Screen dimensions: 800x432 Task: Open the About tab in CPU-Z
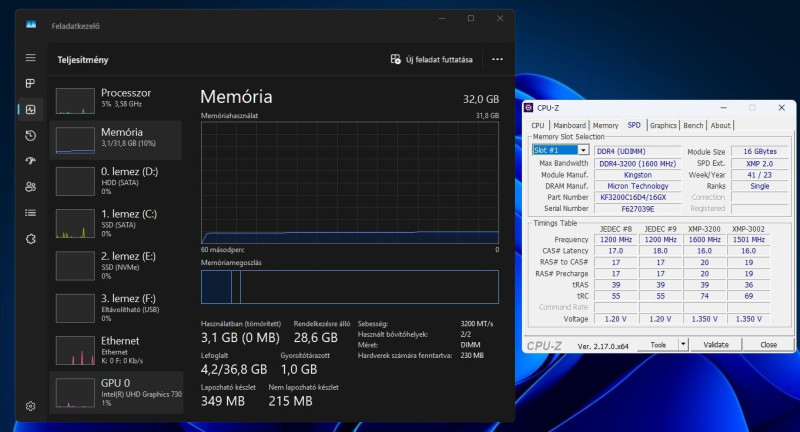(720, 125)
